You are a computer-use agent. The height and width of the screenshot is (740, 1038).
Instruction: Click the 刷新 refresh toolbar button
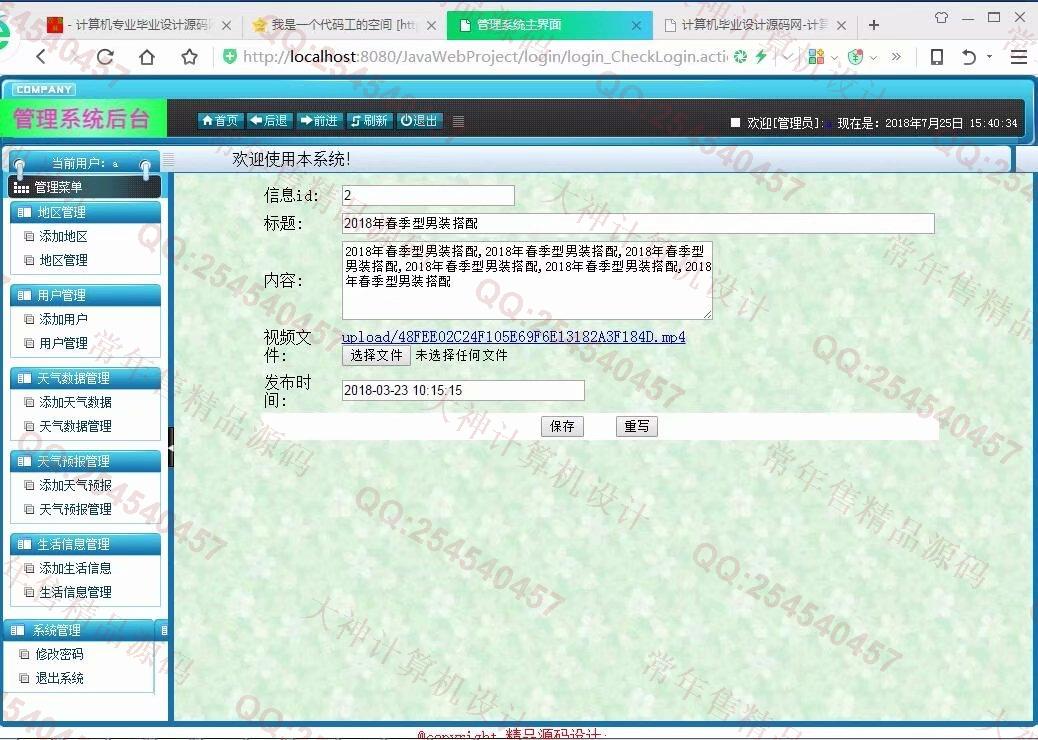tap(369, 120)
